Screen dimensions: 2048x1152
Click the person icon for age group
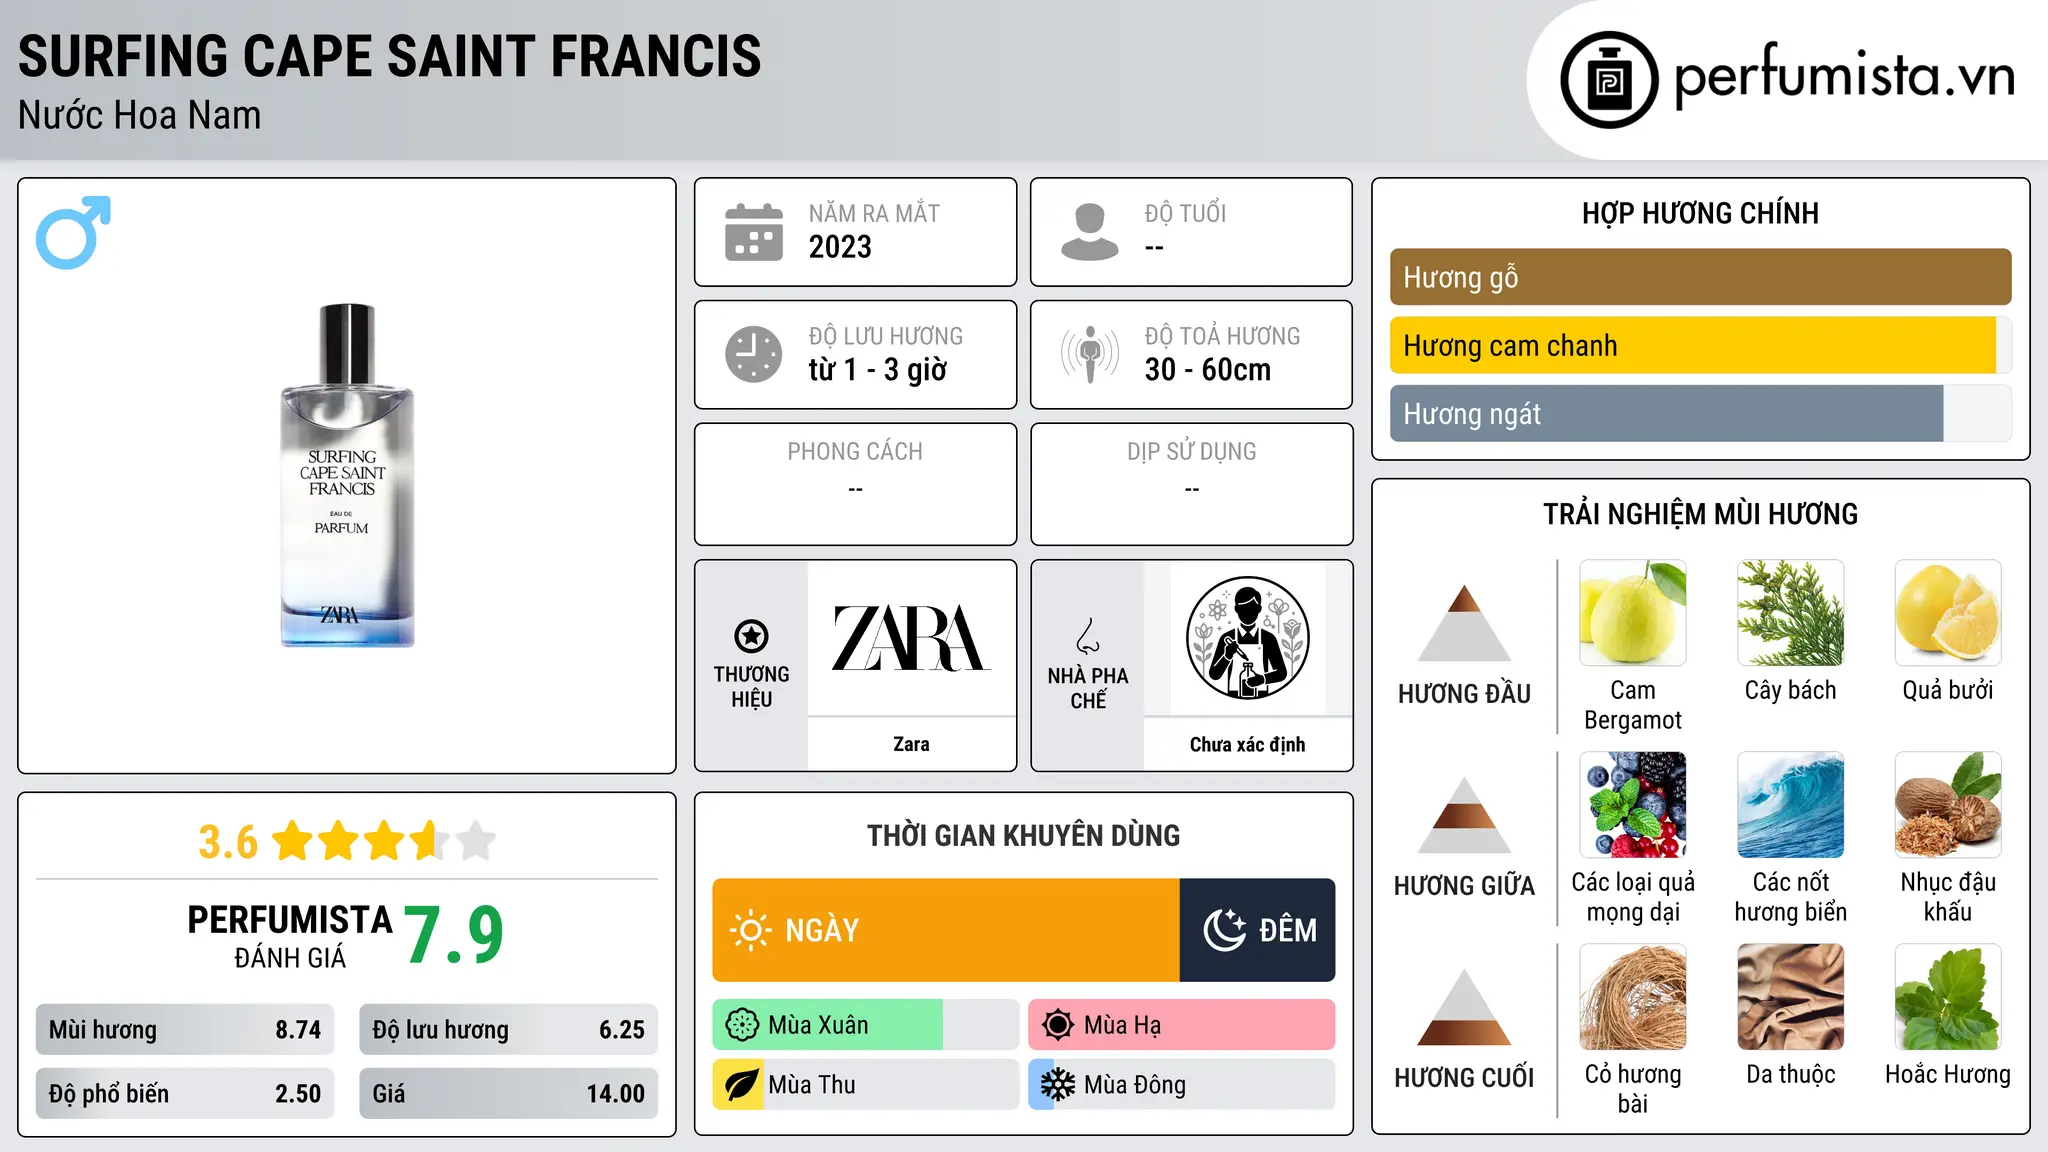point(1090,232)
